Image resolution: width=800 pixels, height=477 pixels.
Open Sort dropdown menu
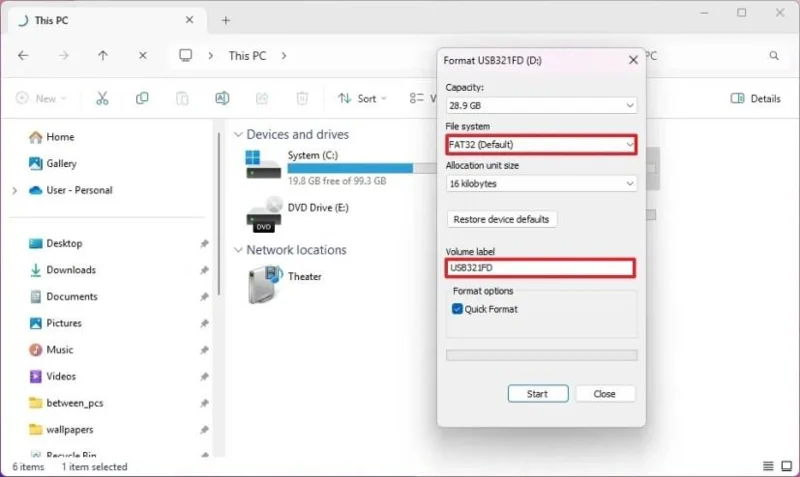coord(362,98)
